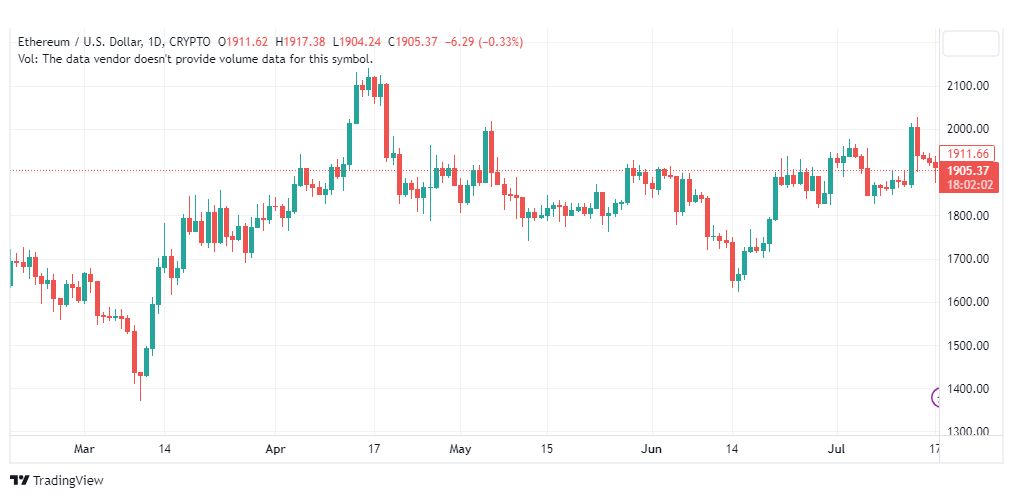Click the 1500.00 price axis label
This screenshot has width=1012, height=498.
968,346
